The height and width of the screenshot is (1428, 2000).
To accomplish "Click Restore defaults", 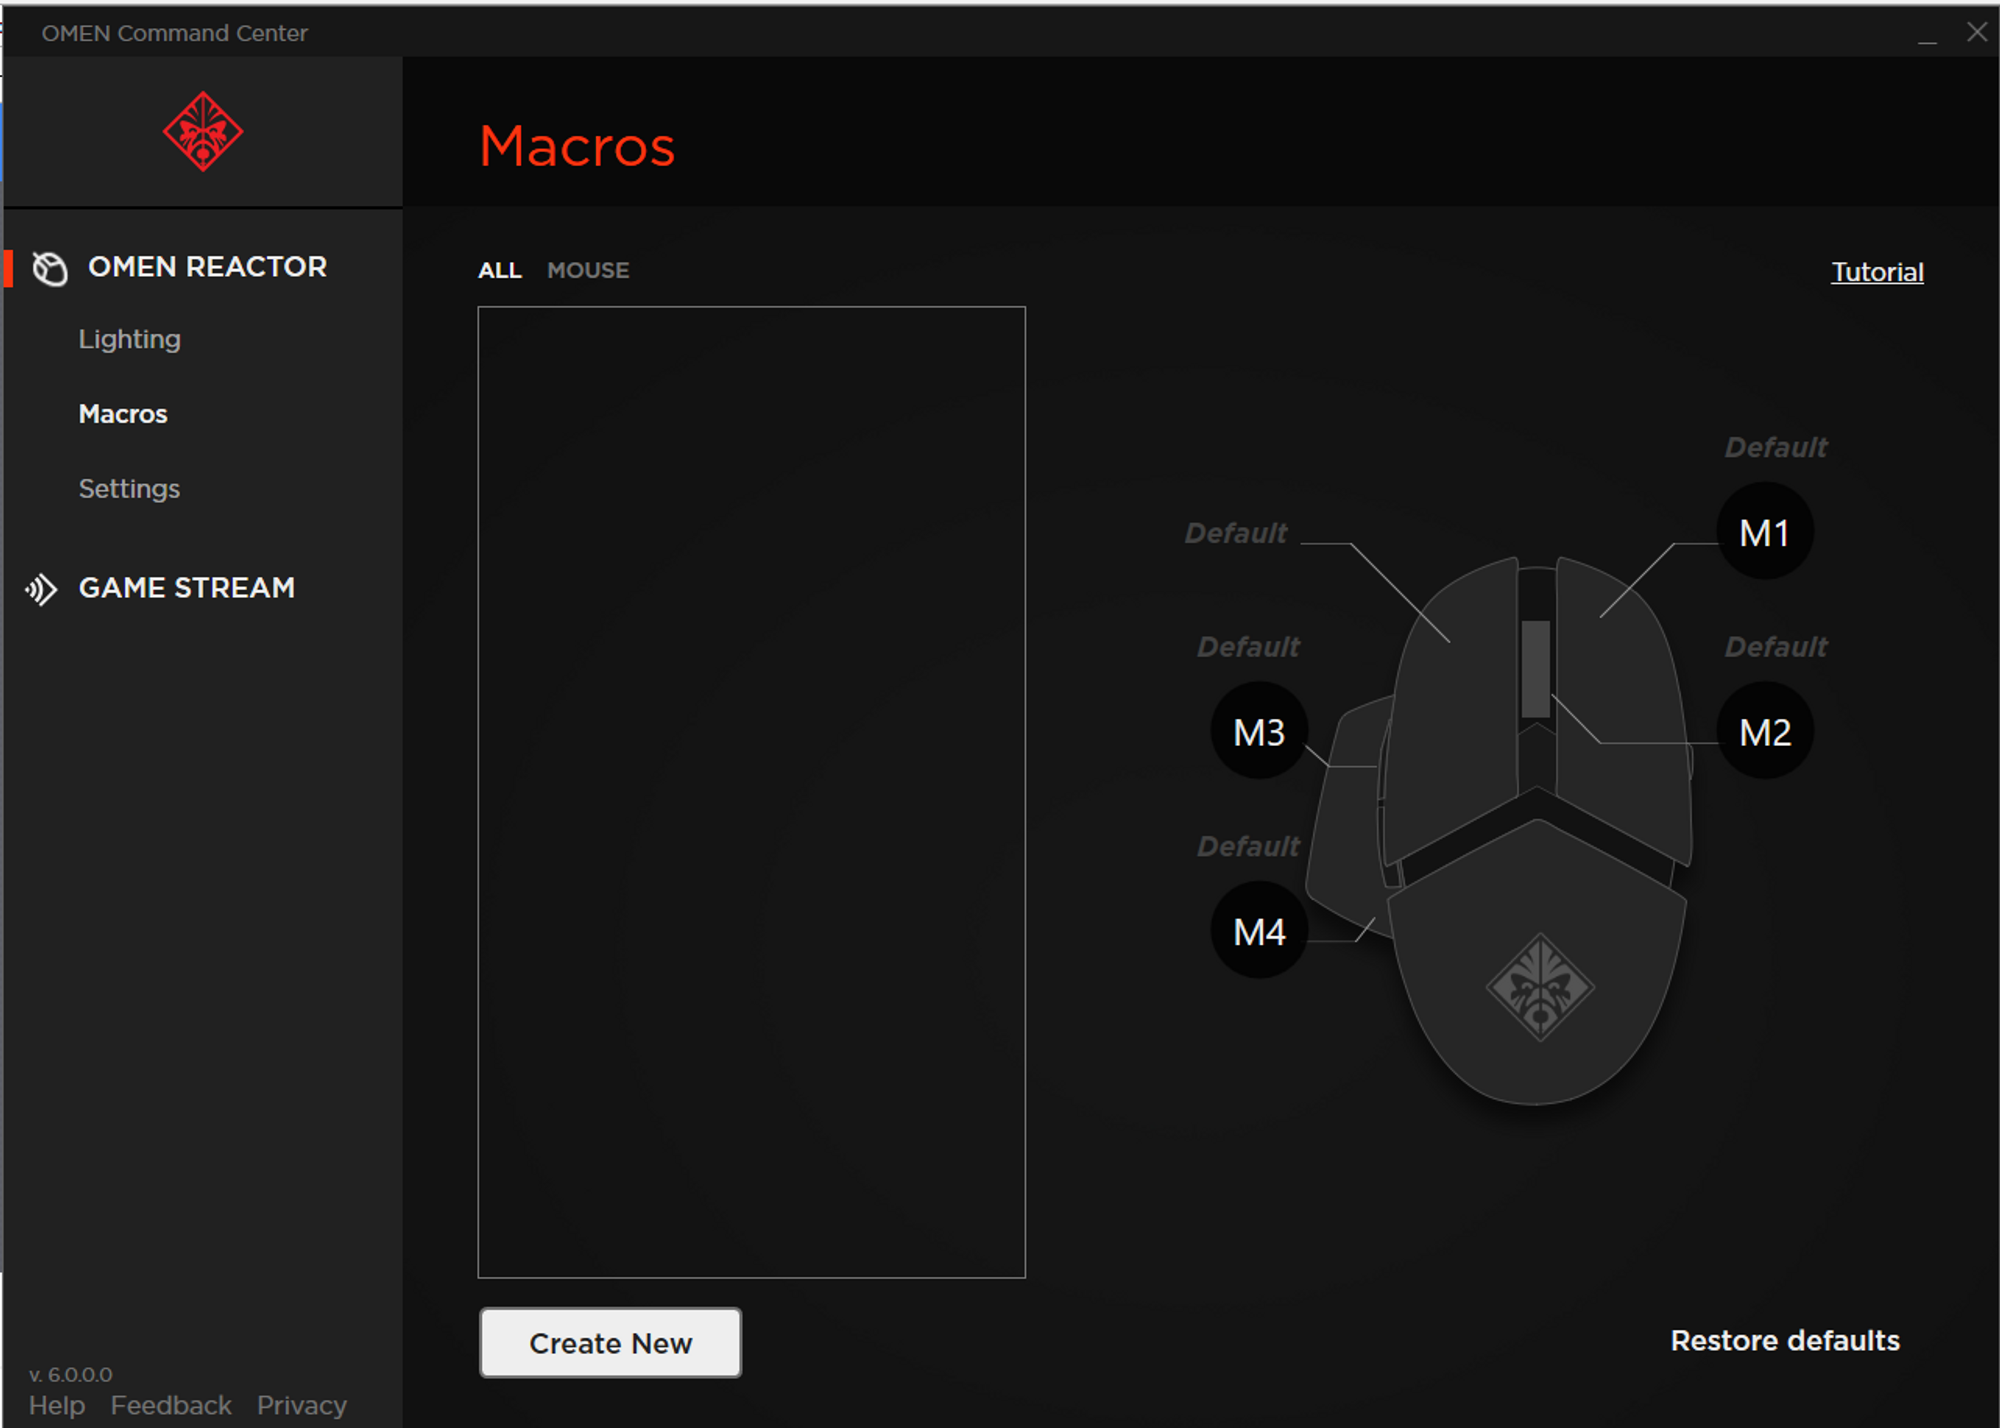I will pos(1785,1341).
